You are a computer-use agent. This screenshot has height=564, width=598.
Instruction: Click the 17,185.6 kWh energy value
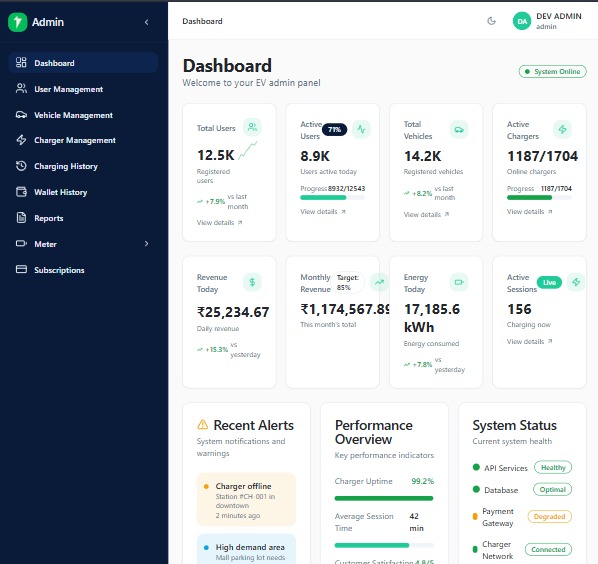[x=432, y=318]
